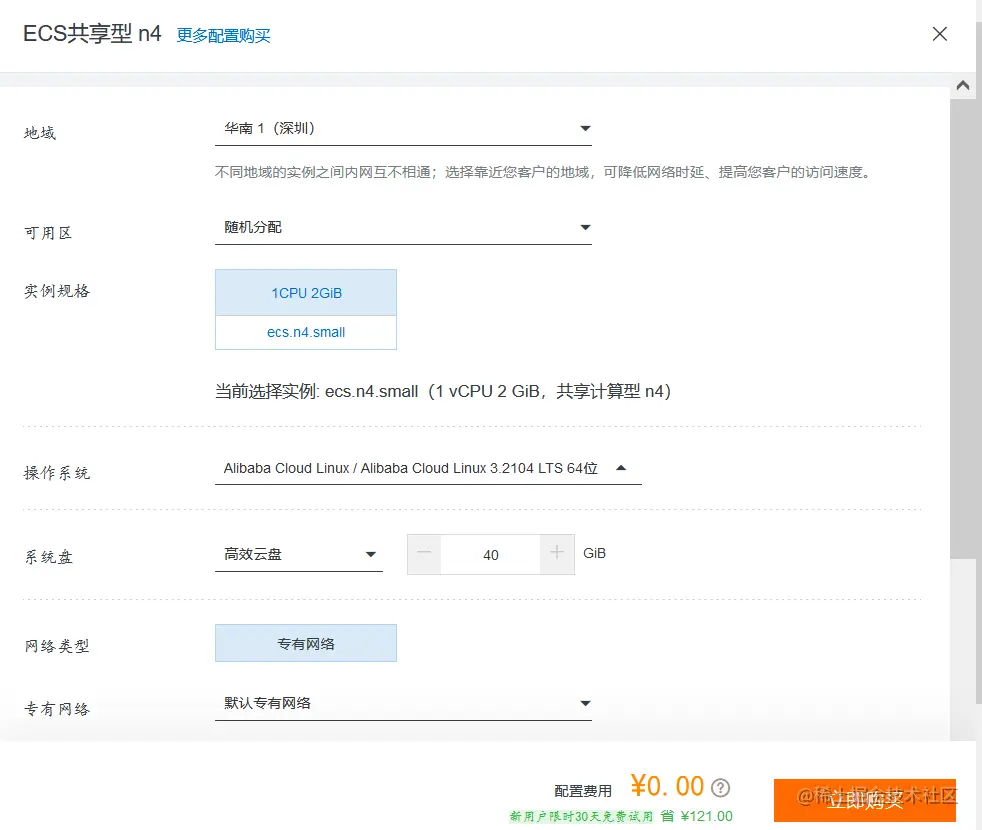Open the 地域 region dropdown 华南1（深圳）
This screenshot has width=982, height=830.
pyautogui.click(x=404, y=128)
